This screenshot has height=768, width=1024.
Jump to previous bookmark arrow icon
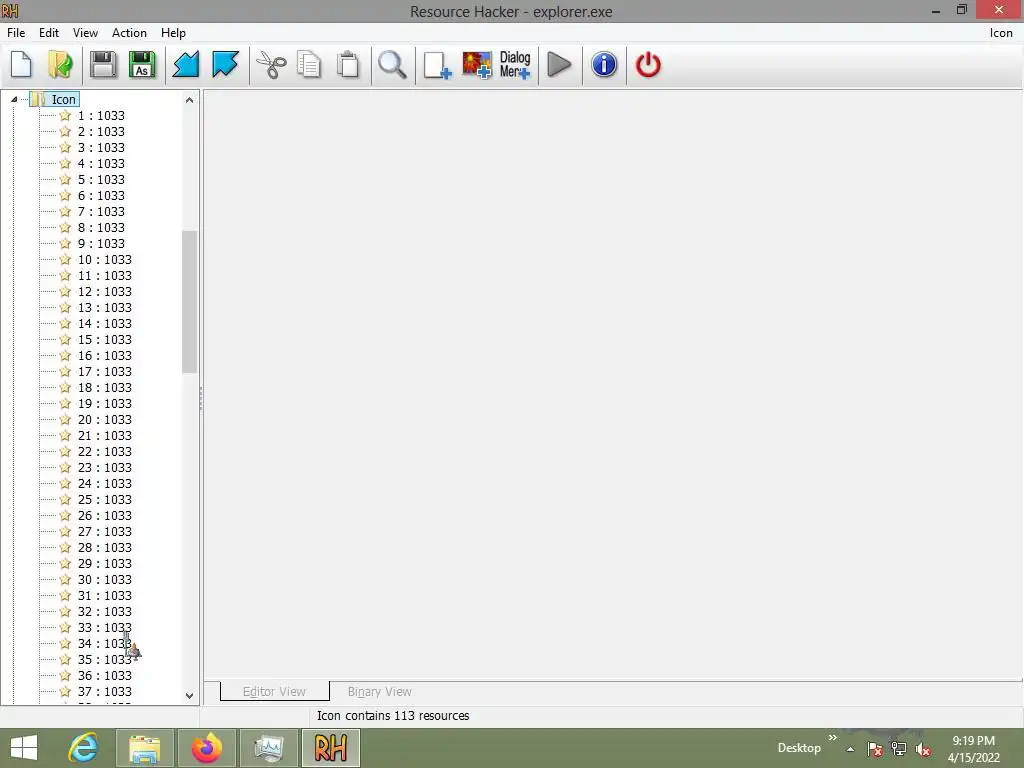point(185,65)
